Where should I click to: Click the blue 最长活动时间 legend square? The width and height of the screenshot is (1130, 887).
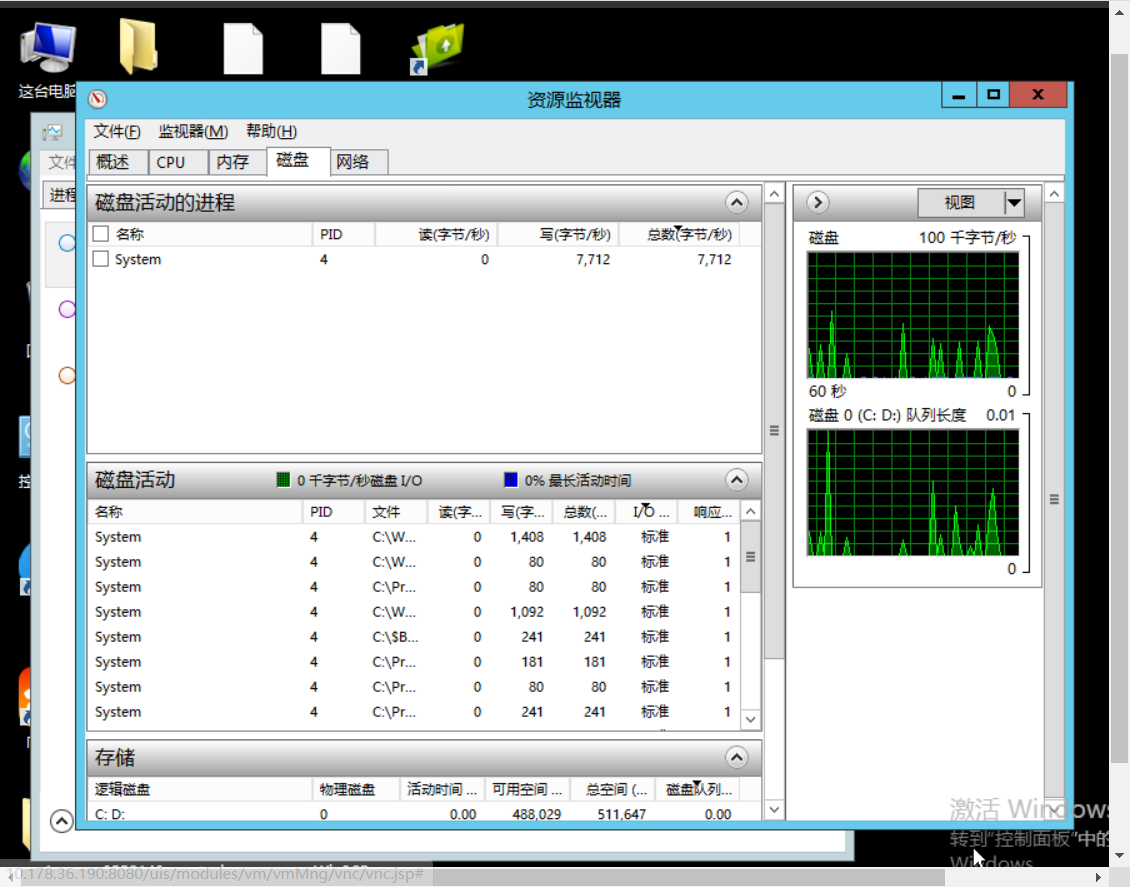(x=511, y=480)
